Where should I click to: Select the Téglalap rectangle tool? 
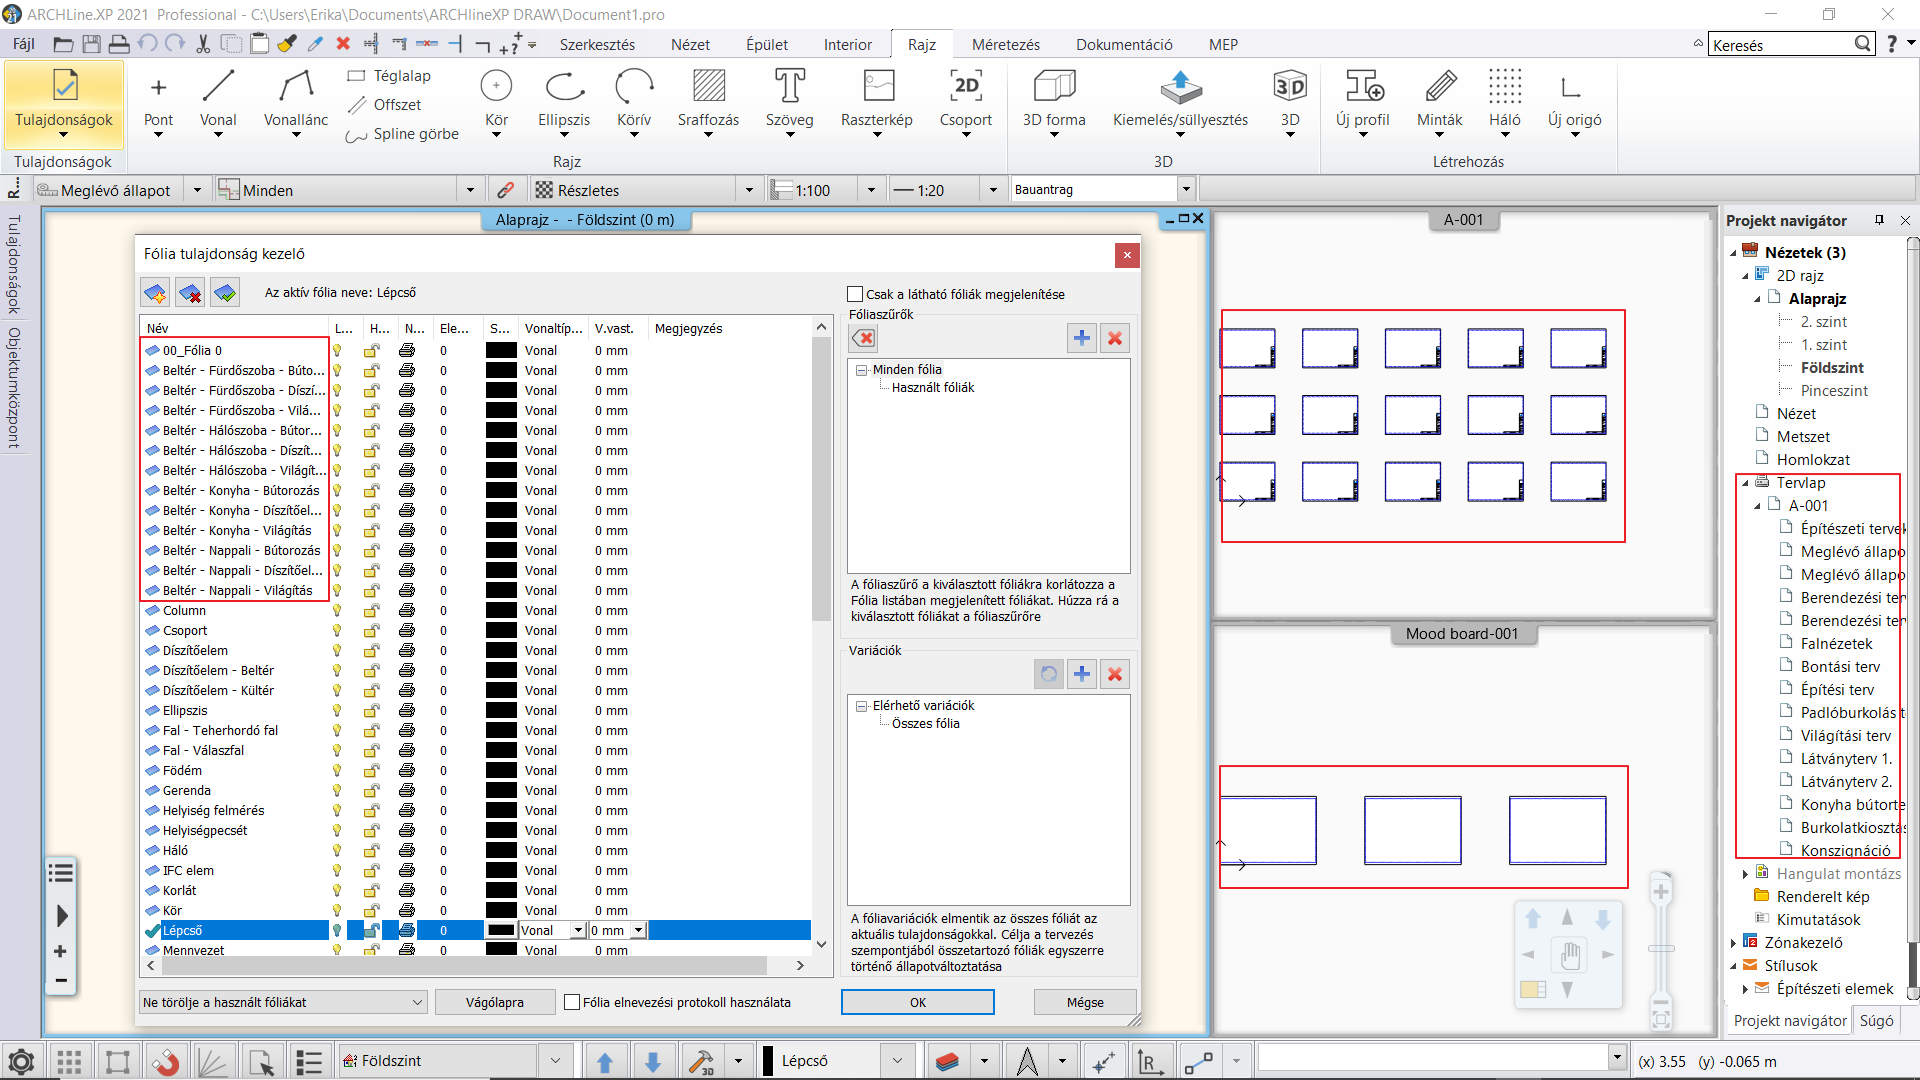pyautogui.click(x=390, y=76)
